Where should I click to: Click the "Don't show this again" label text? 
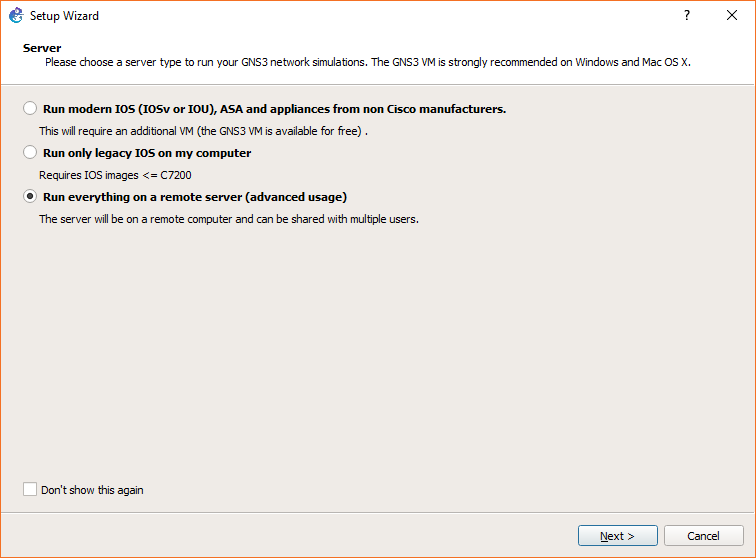pos(92,490)
